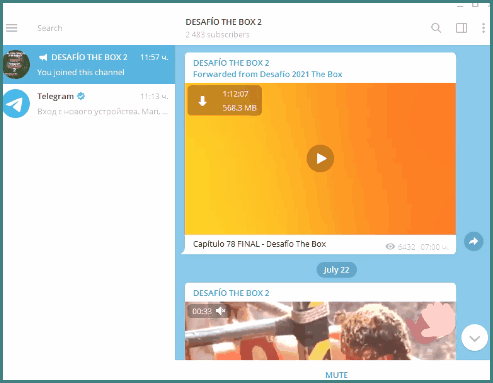Play the Capítulo 78 FINAL video
This screenshot has height=383, width=493.
(x=320, y=158)
